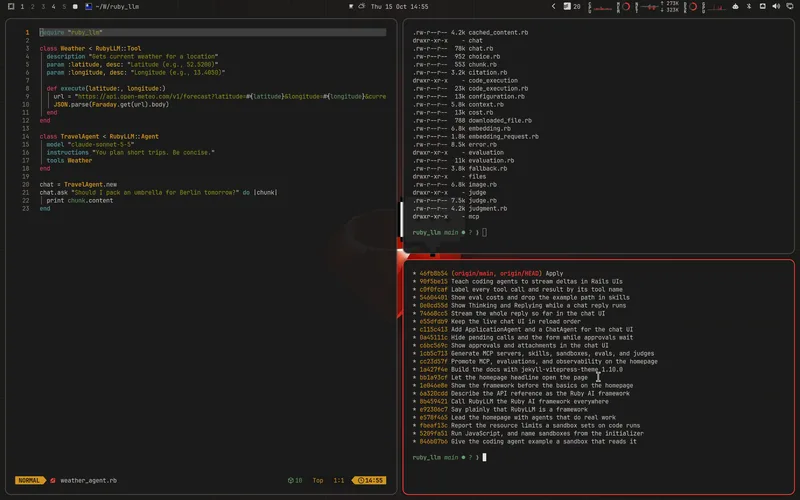
Task: Open the calendar from Thu 15 Oct 14:55
Action: [399, 7]
